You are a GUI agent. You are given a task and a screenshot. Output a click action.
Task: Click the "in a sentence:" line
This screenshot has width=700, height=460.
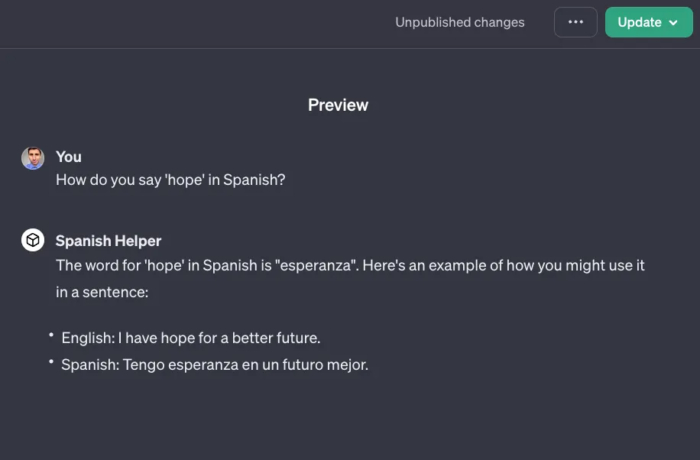pyautogui.click(x=102, y=292)
